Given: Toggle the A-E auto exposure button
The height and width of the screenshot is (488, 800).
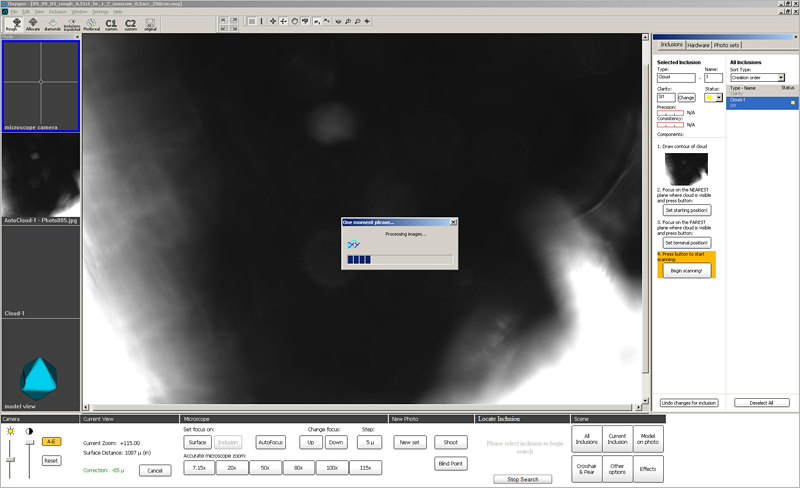Looking at the screenshot, I should [52, 441].
